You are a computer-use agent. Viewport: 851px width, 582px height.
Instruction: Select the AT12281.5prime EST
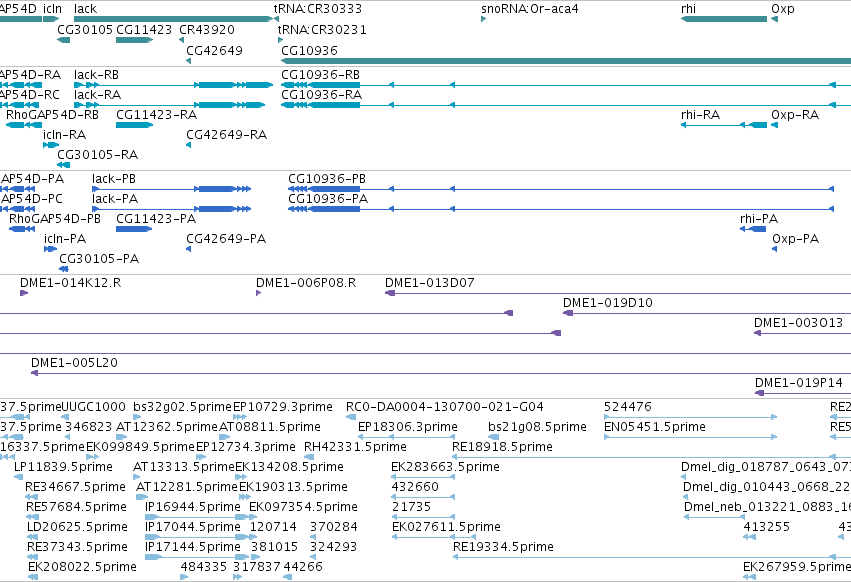pos(141,497)
